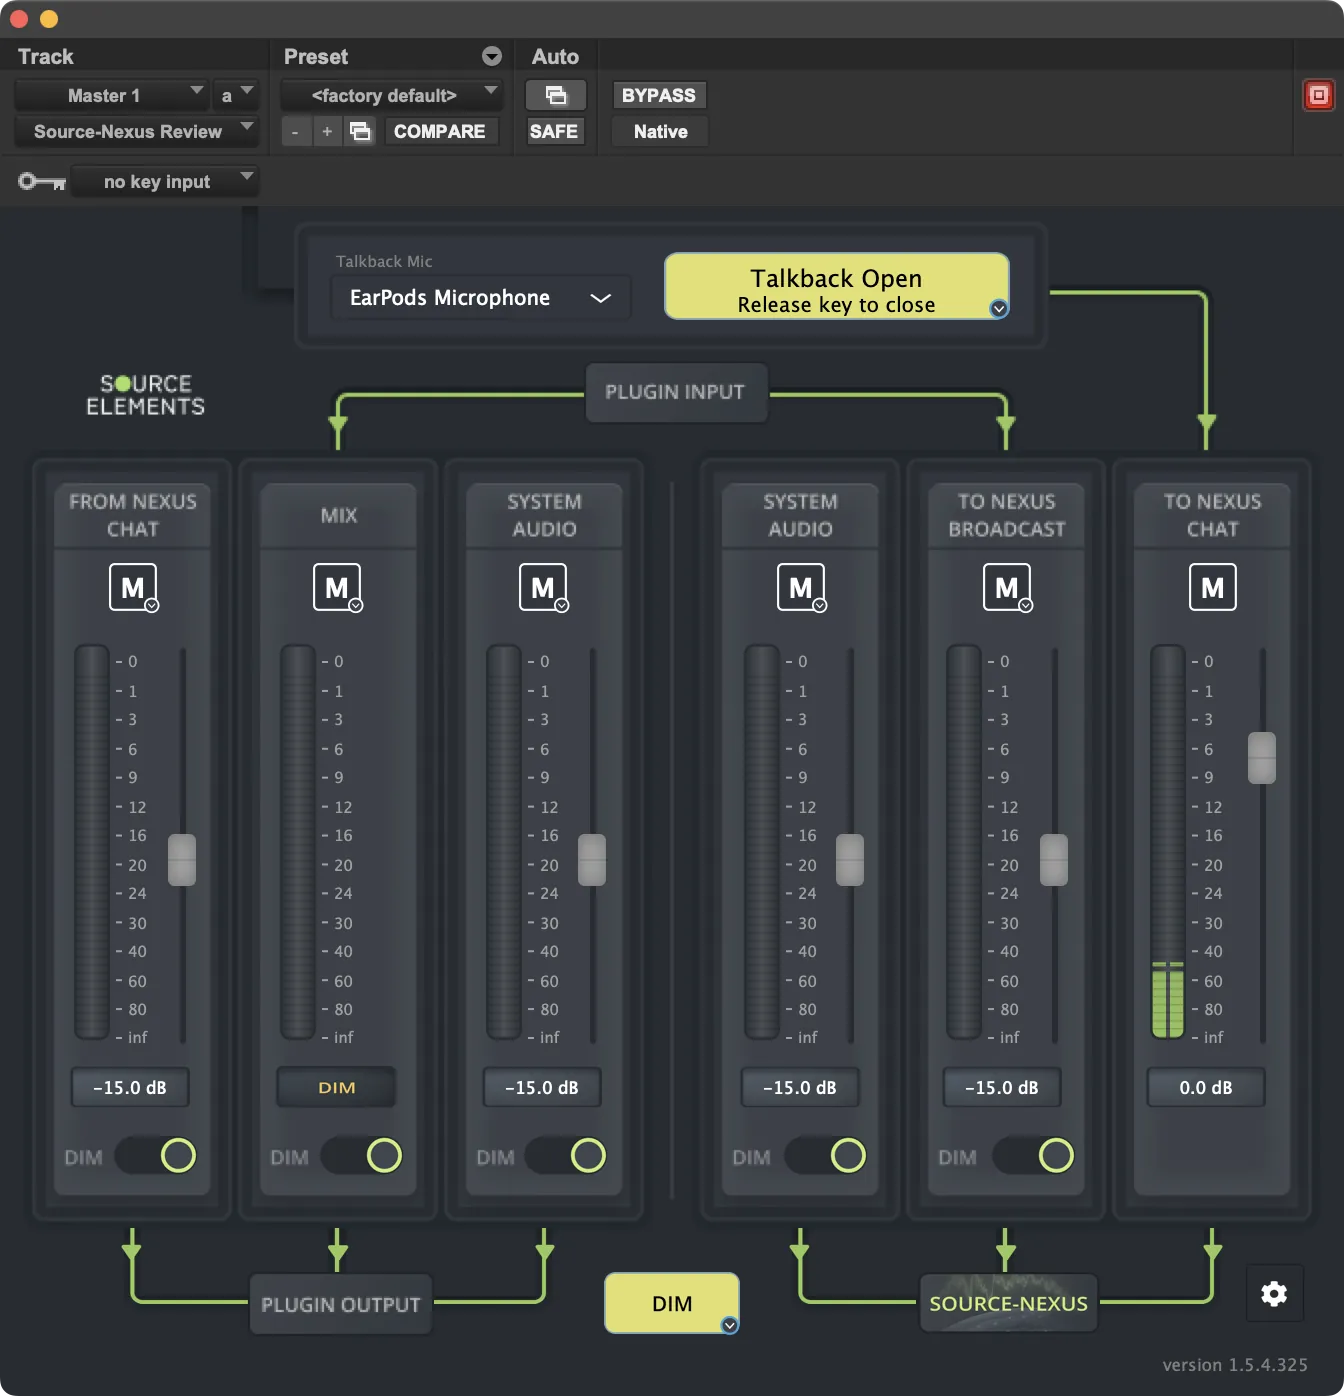
Task: Copy preset settings icon next to COMPARE
Action: tap(360, 131)
